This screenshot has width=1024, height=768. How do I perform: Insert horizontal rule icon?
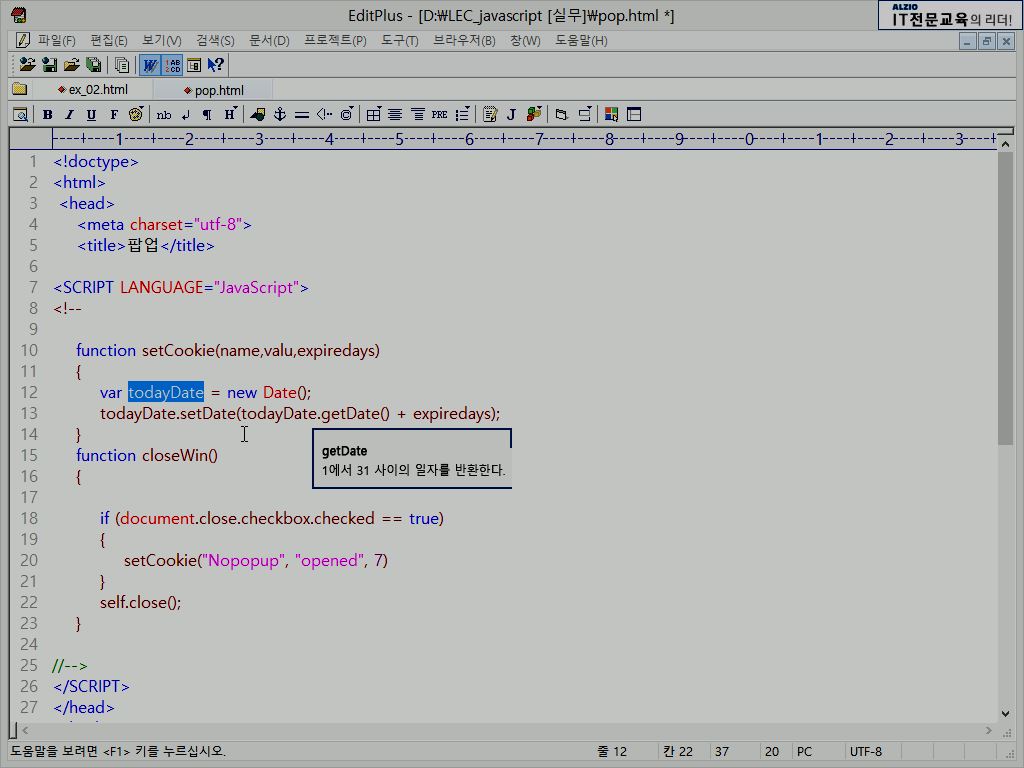click(302, 115)
